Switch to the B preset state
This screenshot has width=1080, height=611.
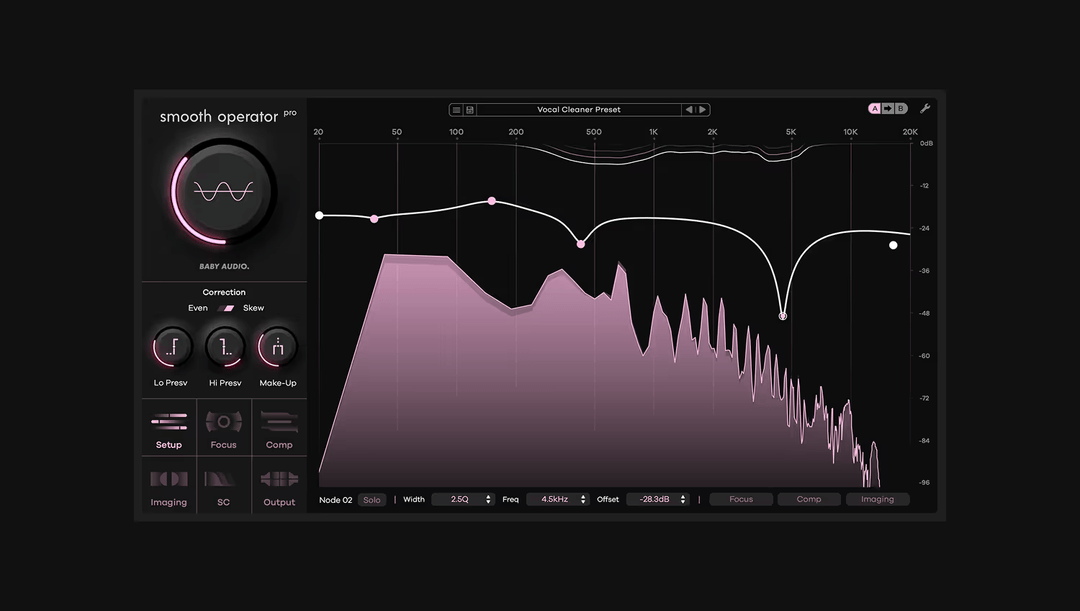coord(900,108)
